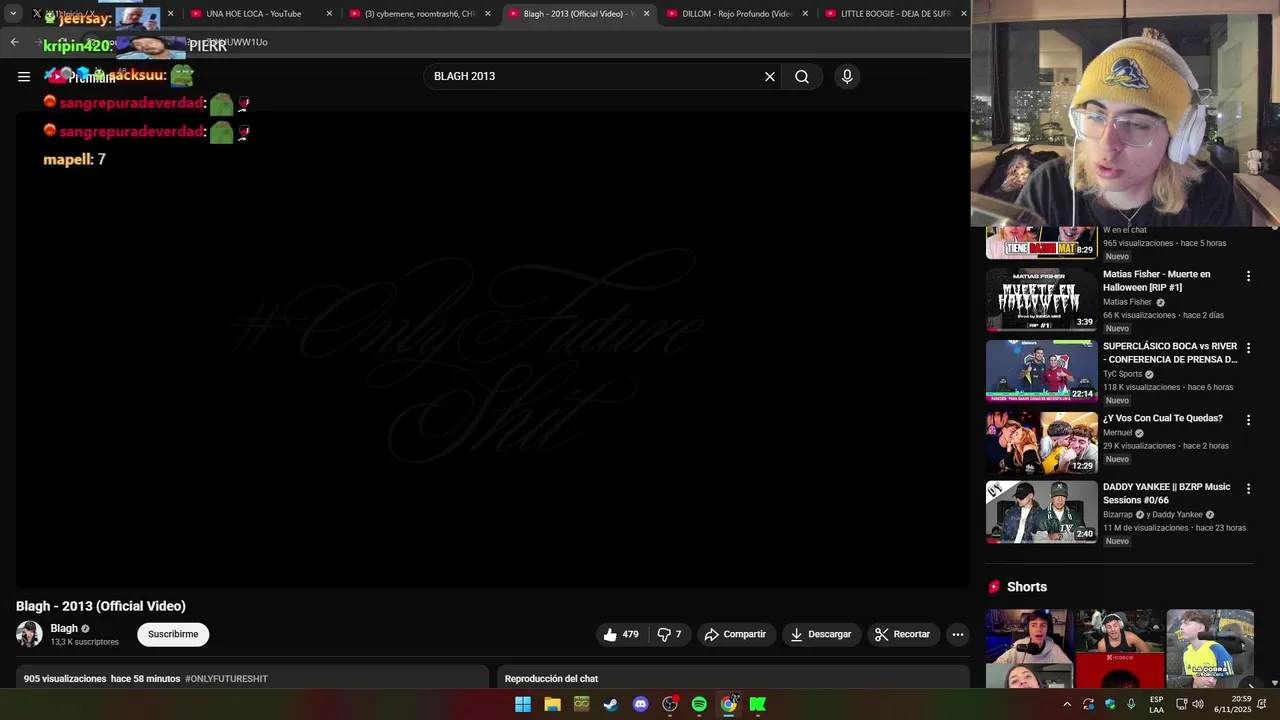Open OBS Studio from taskbar
The image size is (1280, 720).
click(x=670, y=704)
